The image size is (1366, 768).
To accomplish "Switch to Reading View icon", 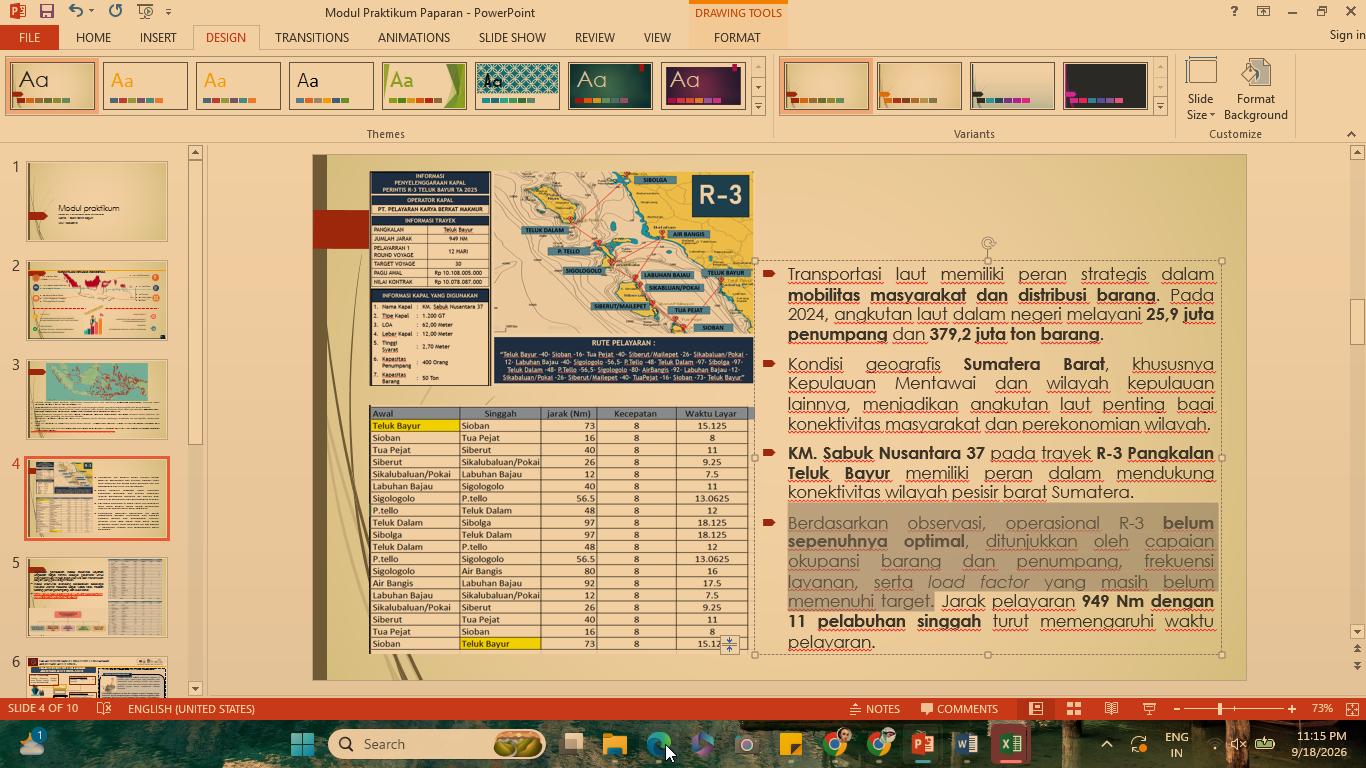I will click(x=1111, y=709).
